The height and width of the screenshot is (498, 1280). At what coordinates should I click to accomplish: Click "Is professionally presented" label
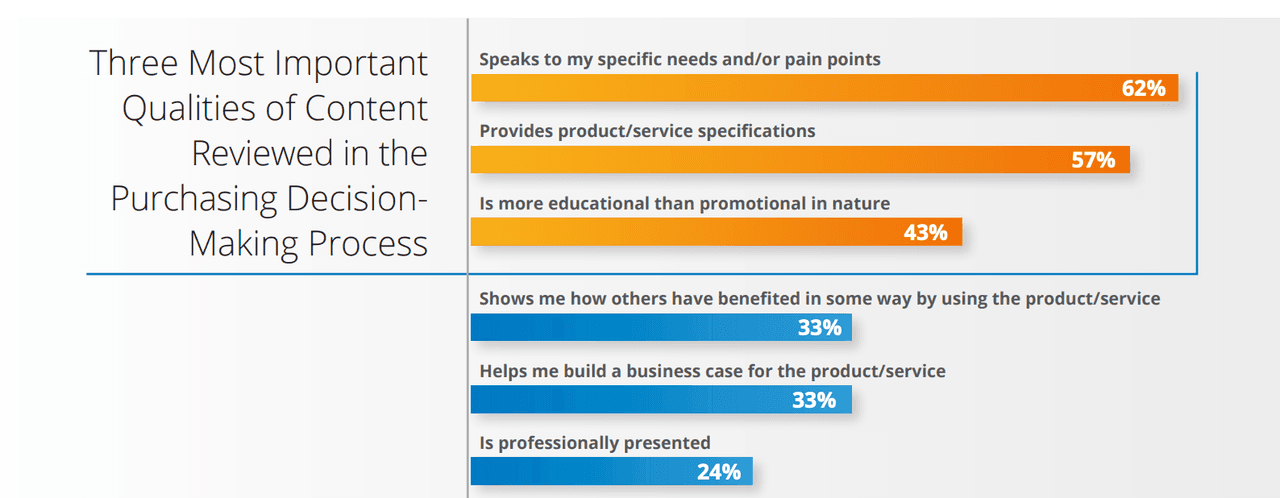pos(595,442)
